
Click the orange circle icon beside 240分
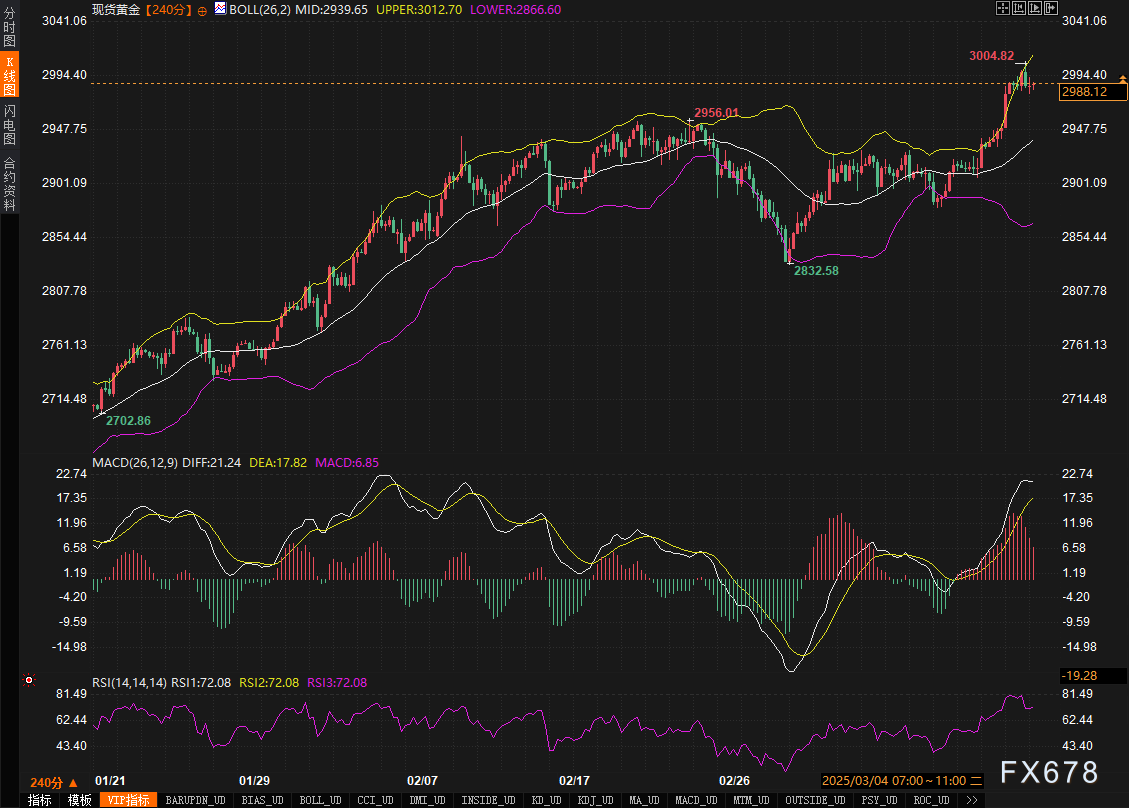(203, 9)
